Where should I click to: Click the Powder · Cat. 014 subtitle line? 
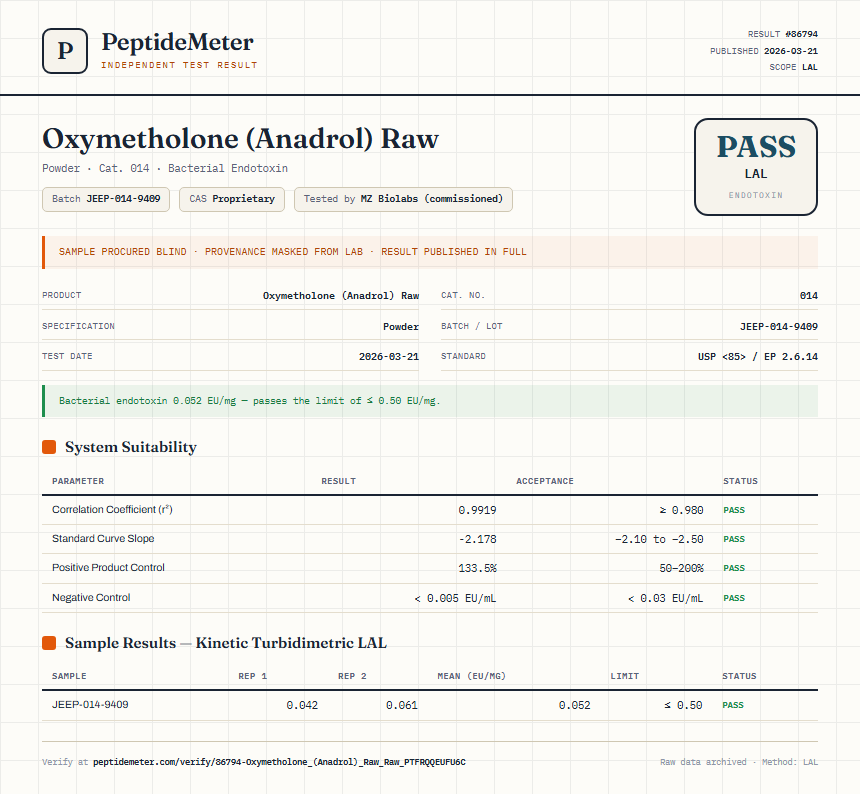[x=165, y=168]
